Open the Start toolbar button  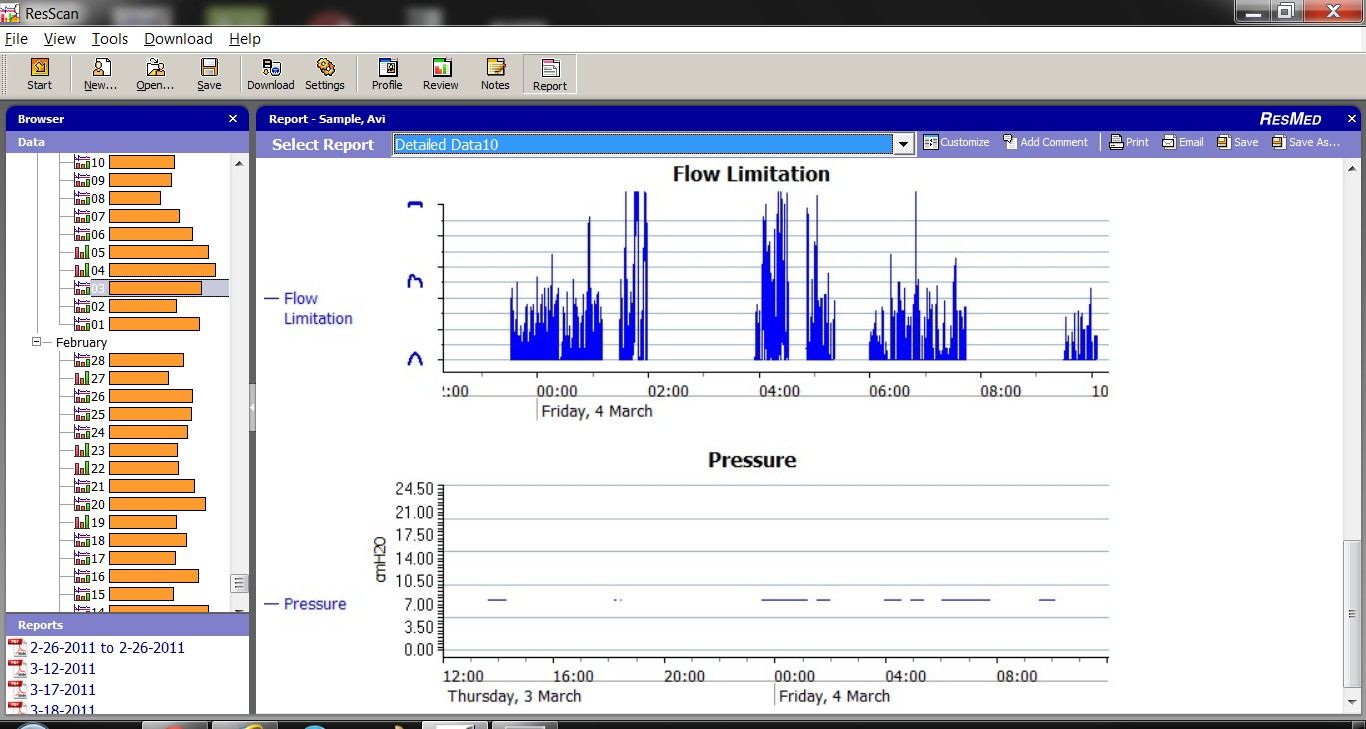[x=39, y=75]
